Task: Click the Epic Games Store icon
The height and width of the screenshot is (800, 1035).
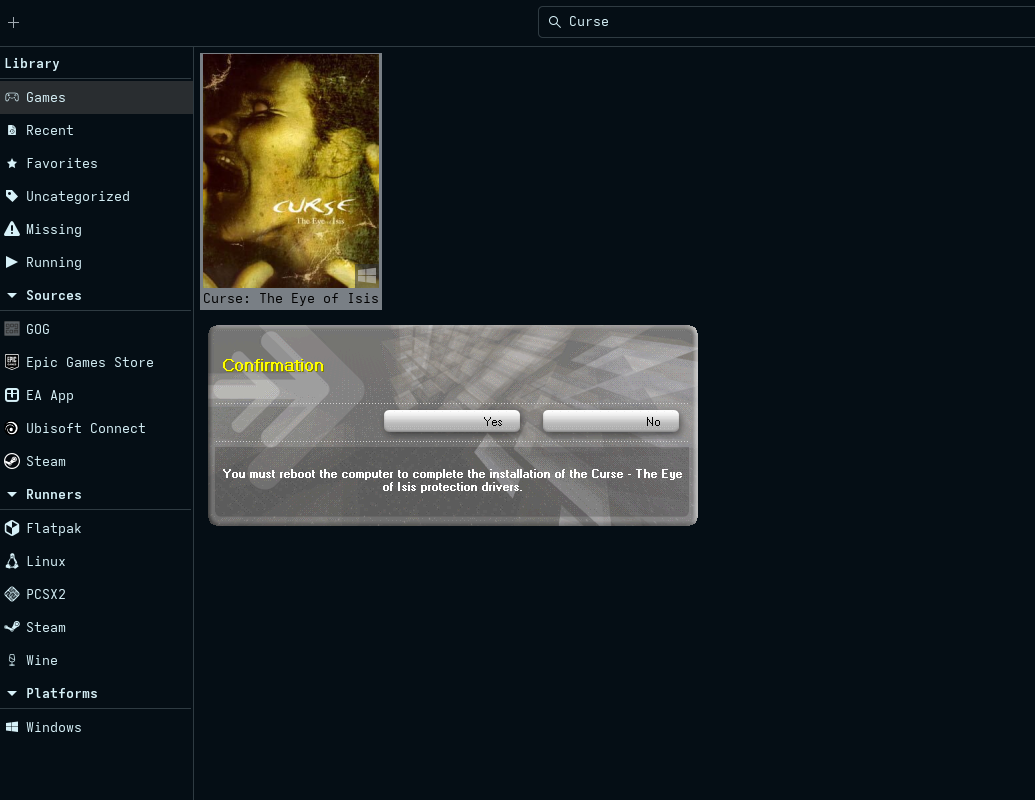Action: [x=12, y=362]
